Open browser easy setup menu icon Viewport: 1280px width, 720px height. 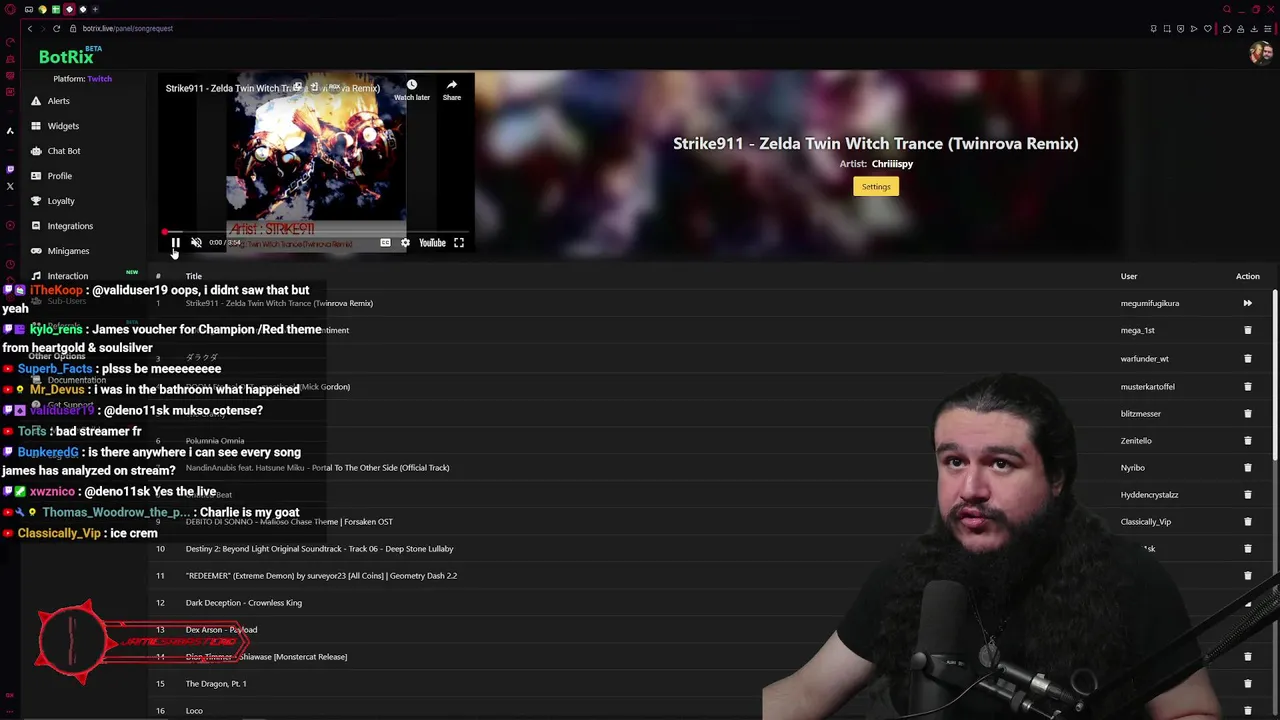(x=1266, y=28)
